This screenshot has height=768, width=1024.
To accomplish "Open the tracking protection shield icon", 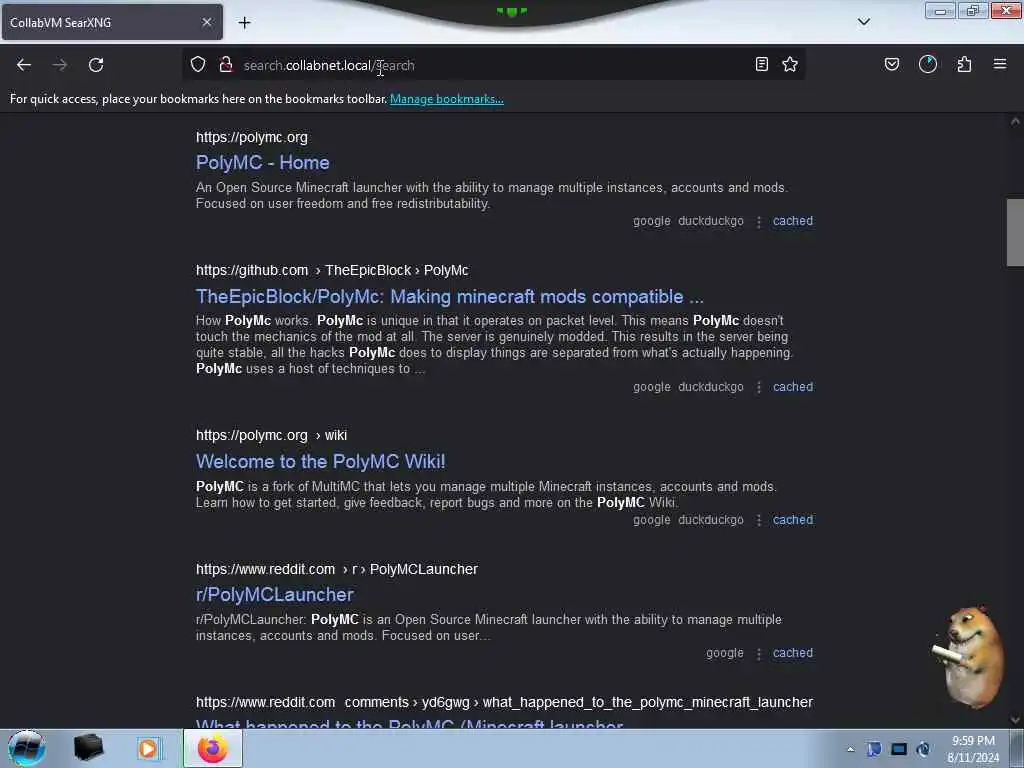I will tap(198, 64).
